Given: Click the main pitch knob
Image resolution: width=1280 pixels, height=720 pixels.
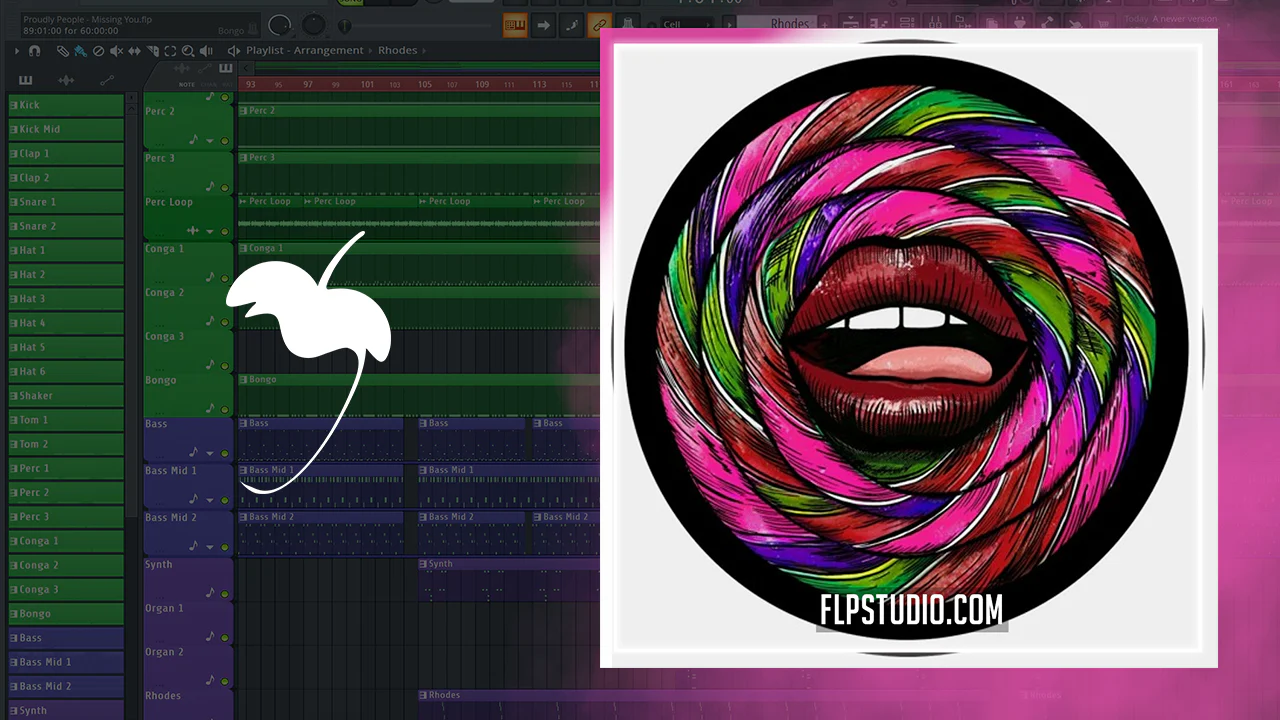Looking at the screenshot, I should pos(314,25).
